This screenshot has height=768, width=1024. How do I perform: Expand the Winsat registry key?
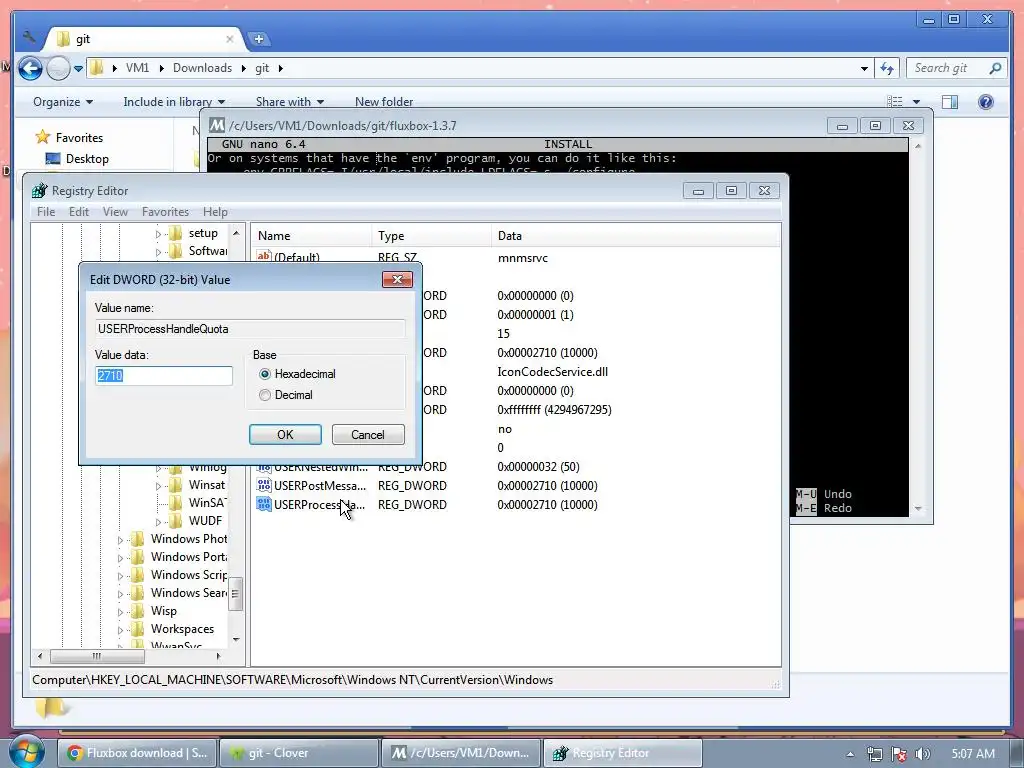pyautogui.click(x=158, y=486)
